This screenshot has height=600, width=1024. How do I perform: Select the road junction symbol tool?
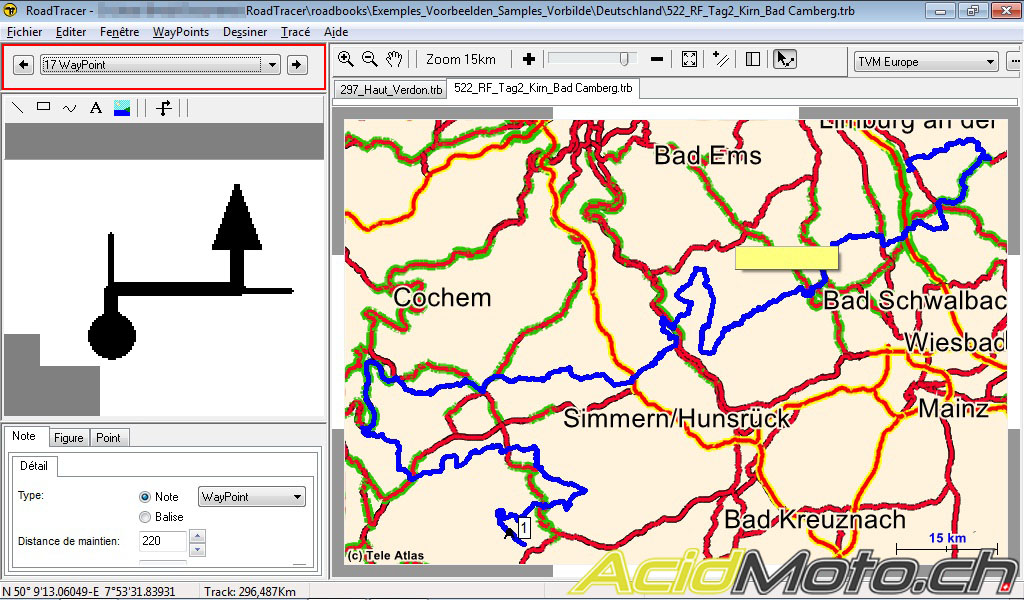pos(164,108)
